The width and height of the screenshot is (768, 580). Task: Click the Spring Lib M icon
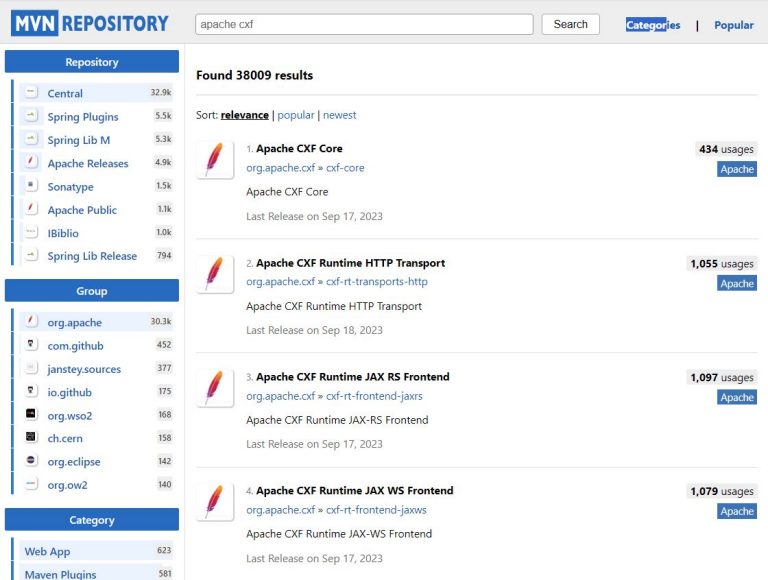(x=31, y=139)
